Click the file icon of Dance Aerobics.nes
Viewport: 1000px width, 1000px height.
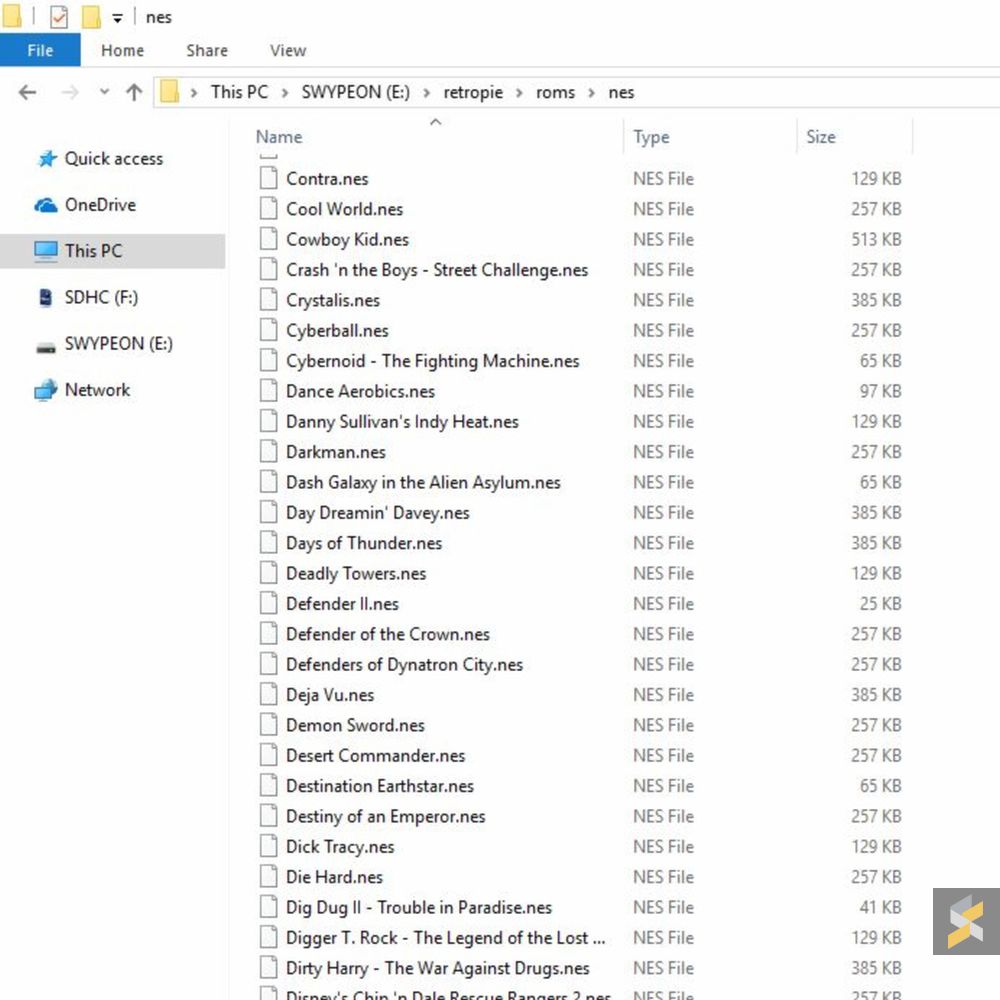pyautogui.click(x=268, y=391)
